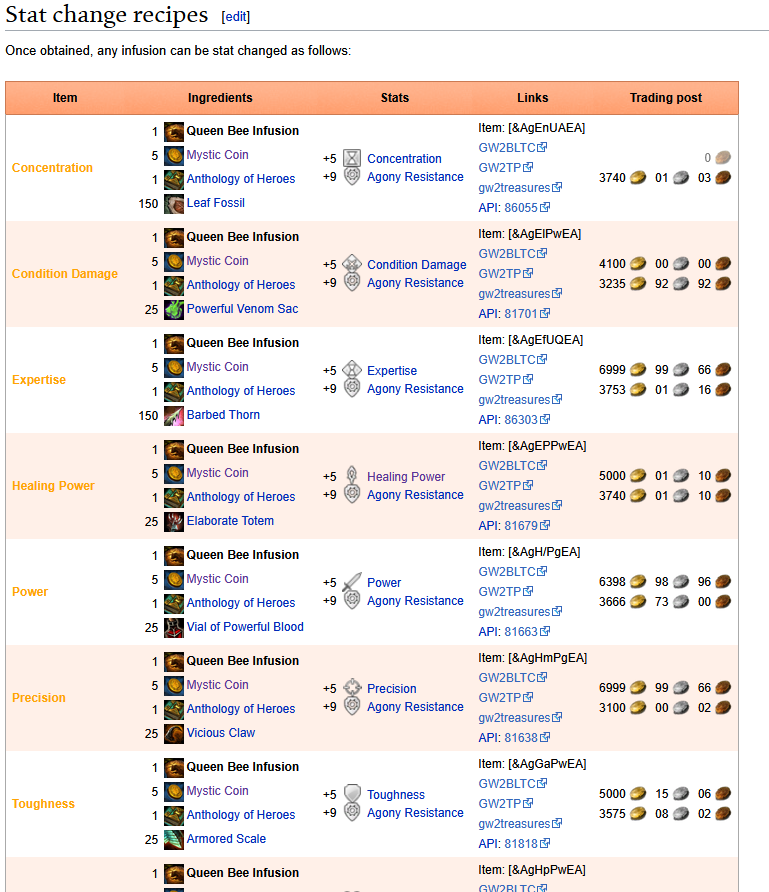
Task: Click the Vicious Claw item icon
Action: tap(174, 733)
